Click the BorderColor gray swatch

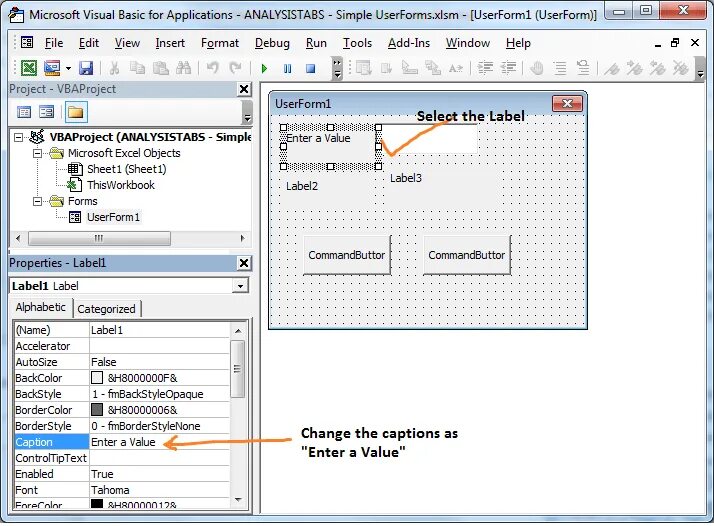[97, 410]
